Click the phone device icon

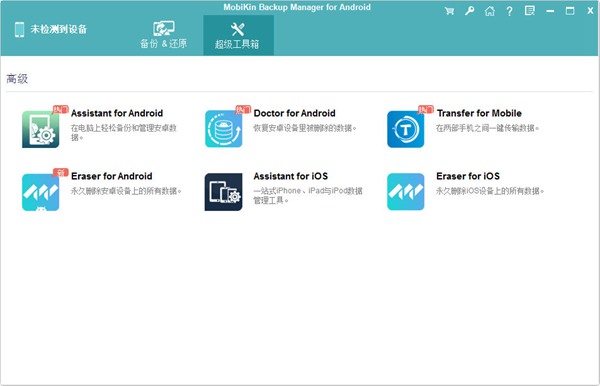[x=19, y=29]
